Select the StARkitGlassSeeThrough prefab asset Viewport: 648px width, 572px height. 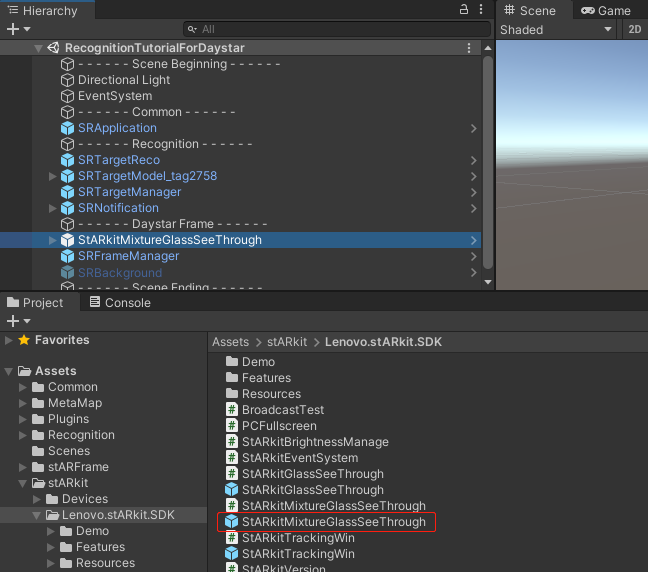point(312,490)
